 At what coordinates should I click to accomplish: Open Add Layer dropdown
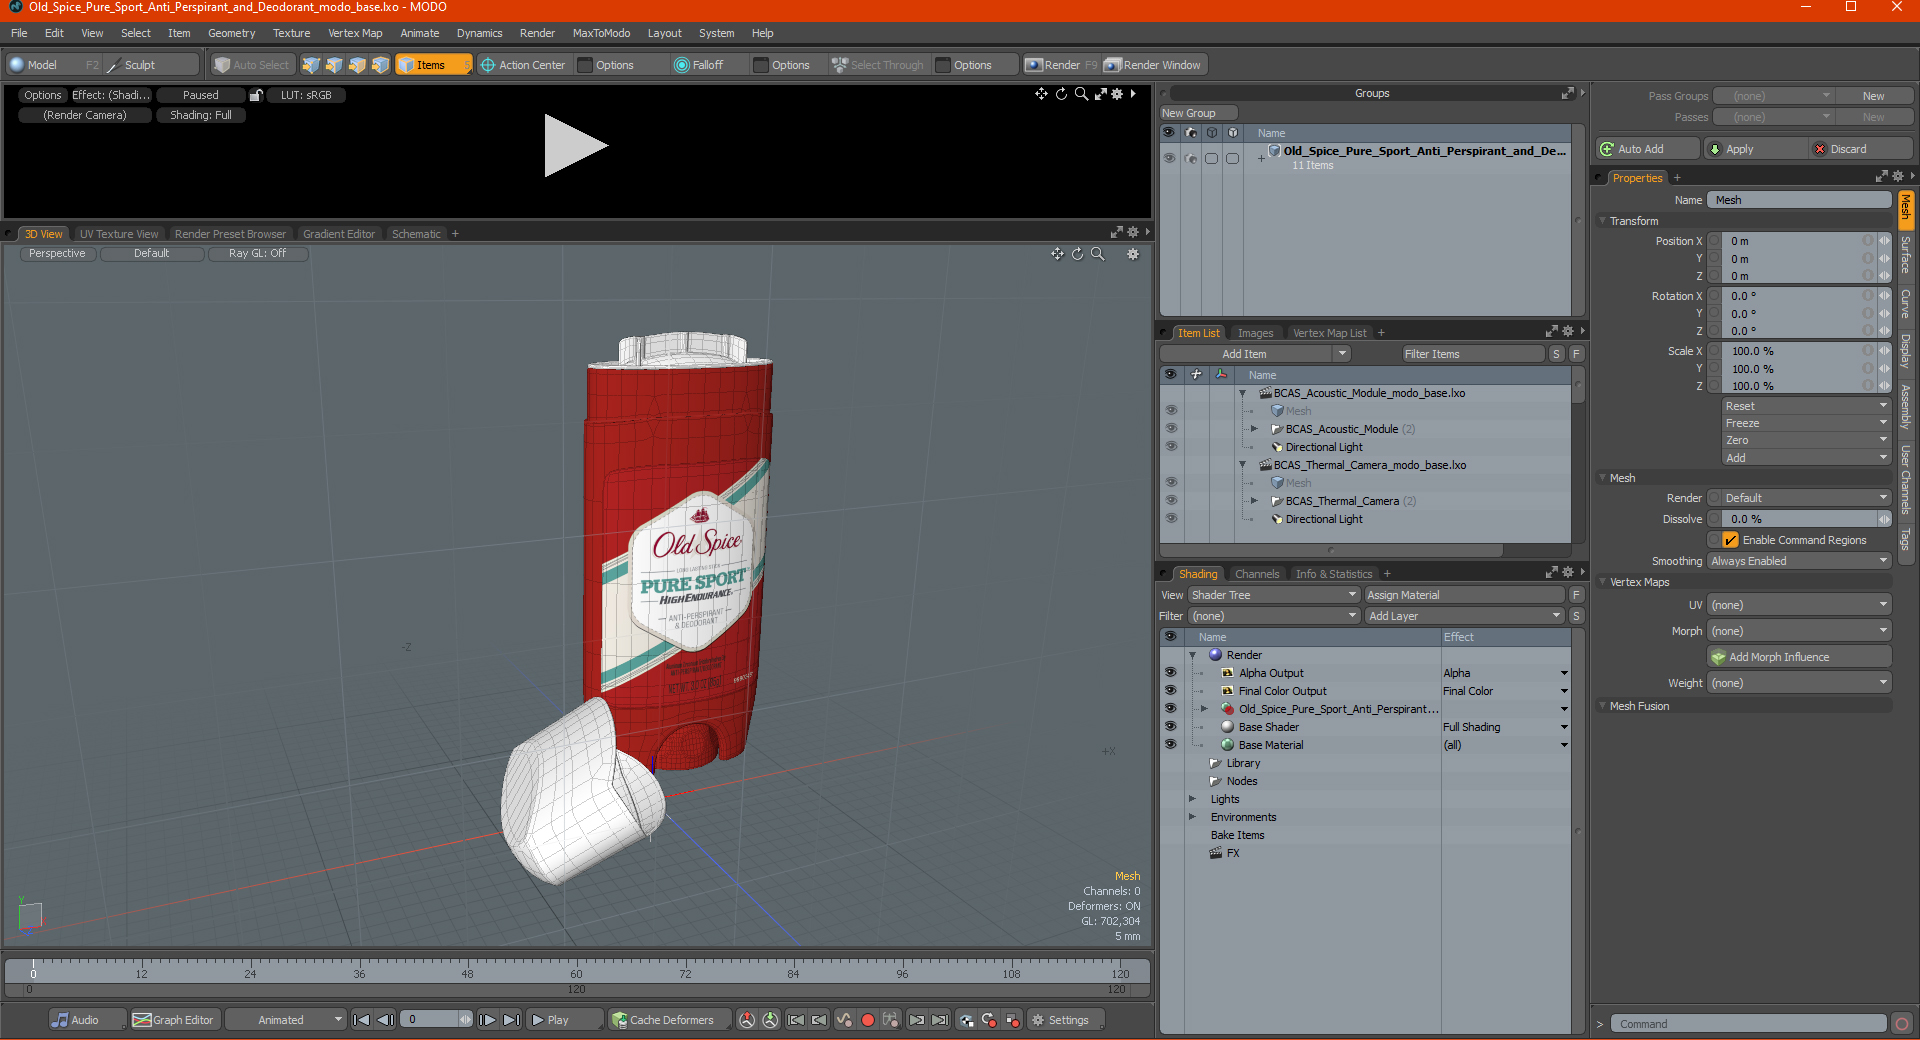pyautogui.click(x=1464, y=616)
